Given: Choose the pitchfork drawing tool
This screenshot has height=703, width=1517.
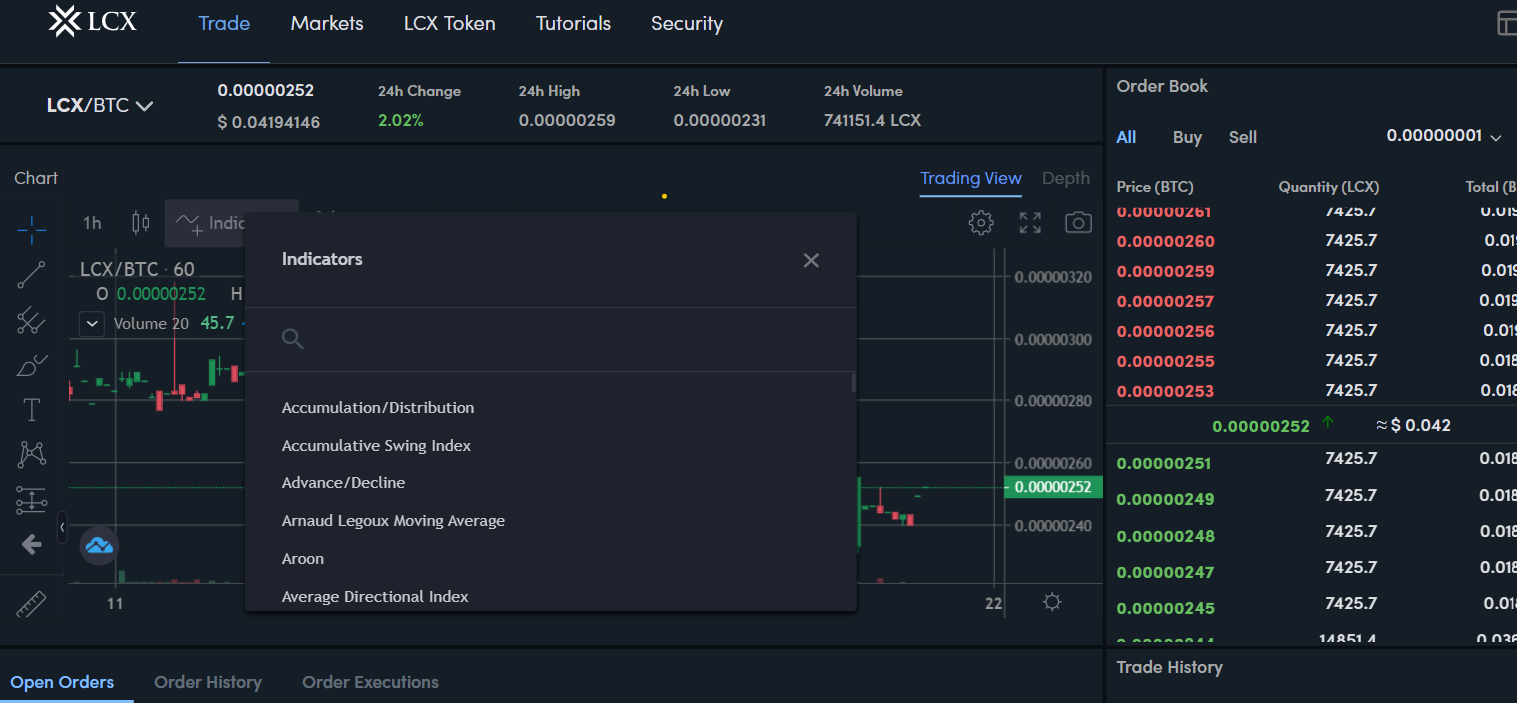Looking at the screenshot, I should coord(32,320).
